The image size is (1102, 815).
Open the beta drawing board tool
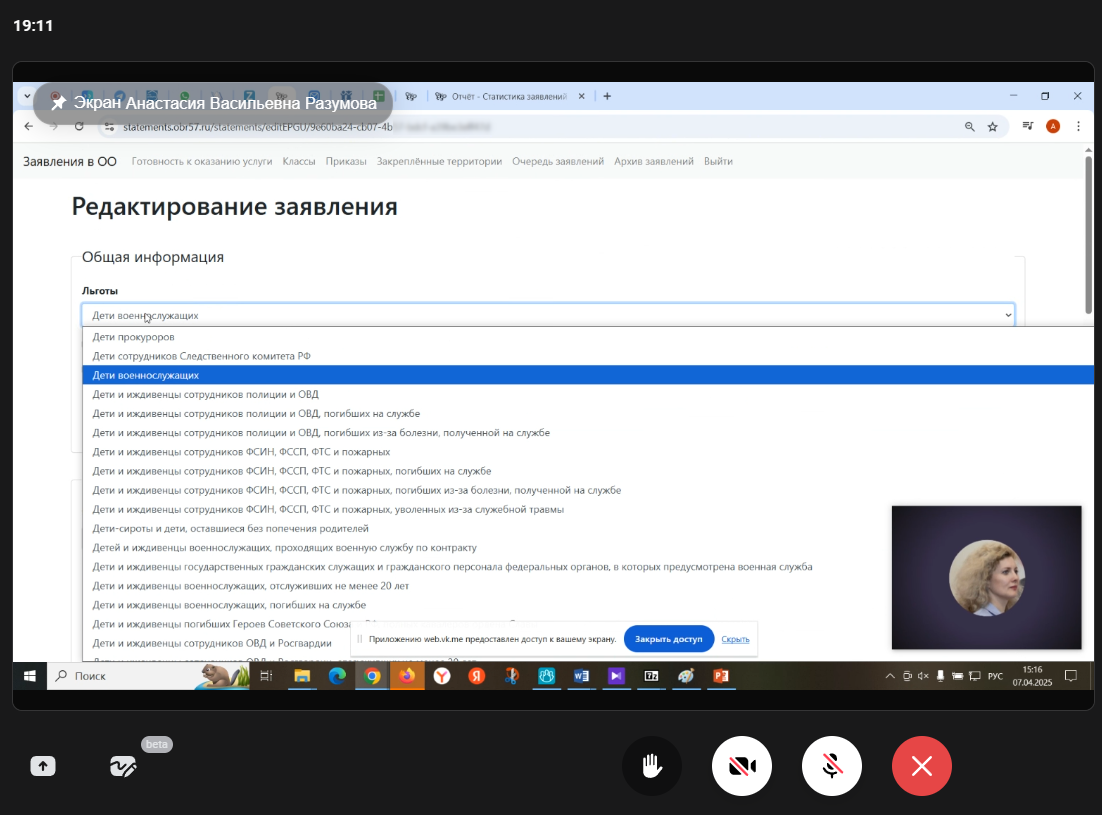point(124,767)
